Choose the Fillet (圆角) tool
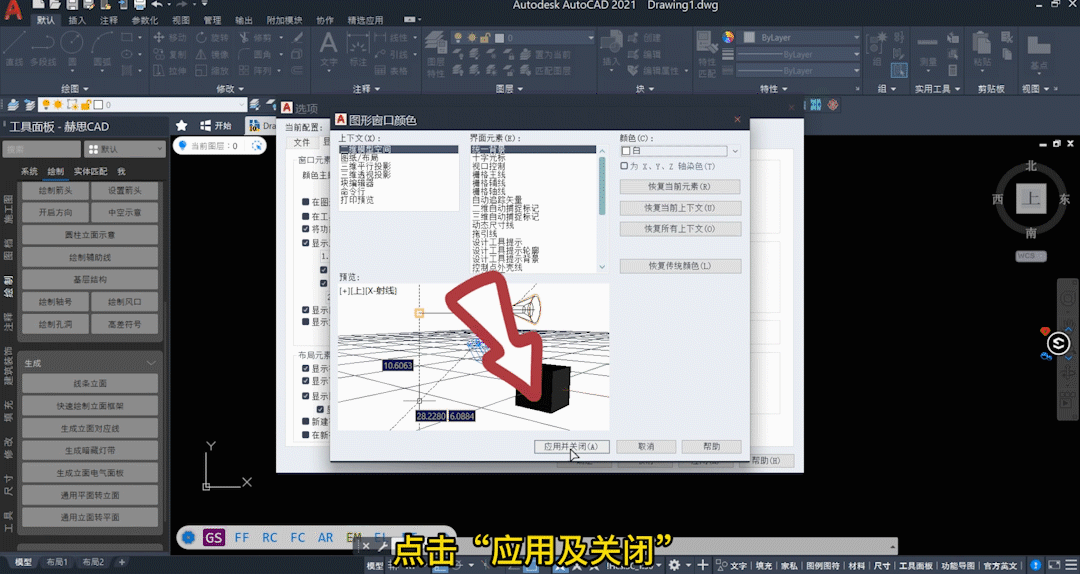 (256, 54)
